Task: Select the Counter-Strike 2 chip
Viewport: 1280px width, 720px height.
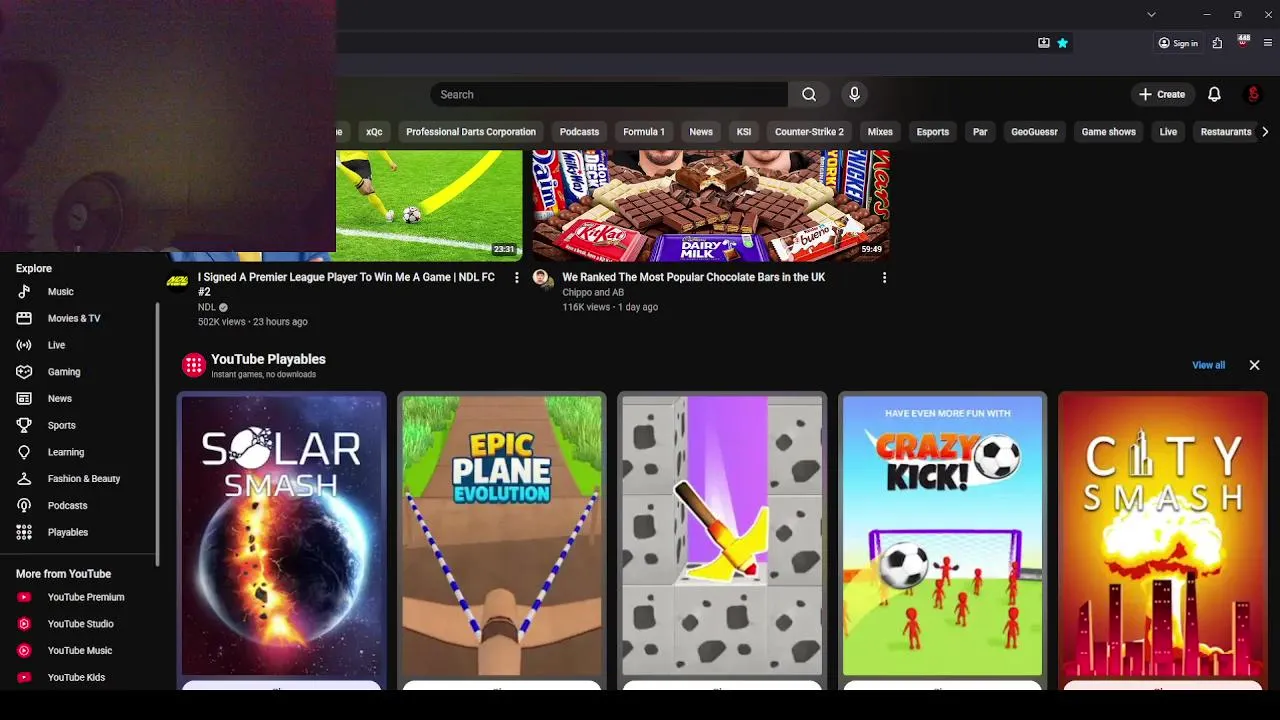Action: point(809,132)
